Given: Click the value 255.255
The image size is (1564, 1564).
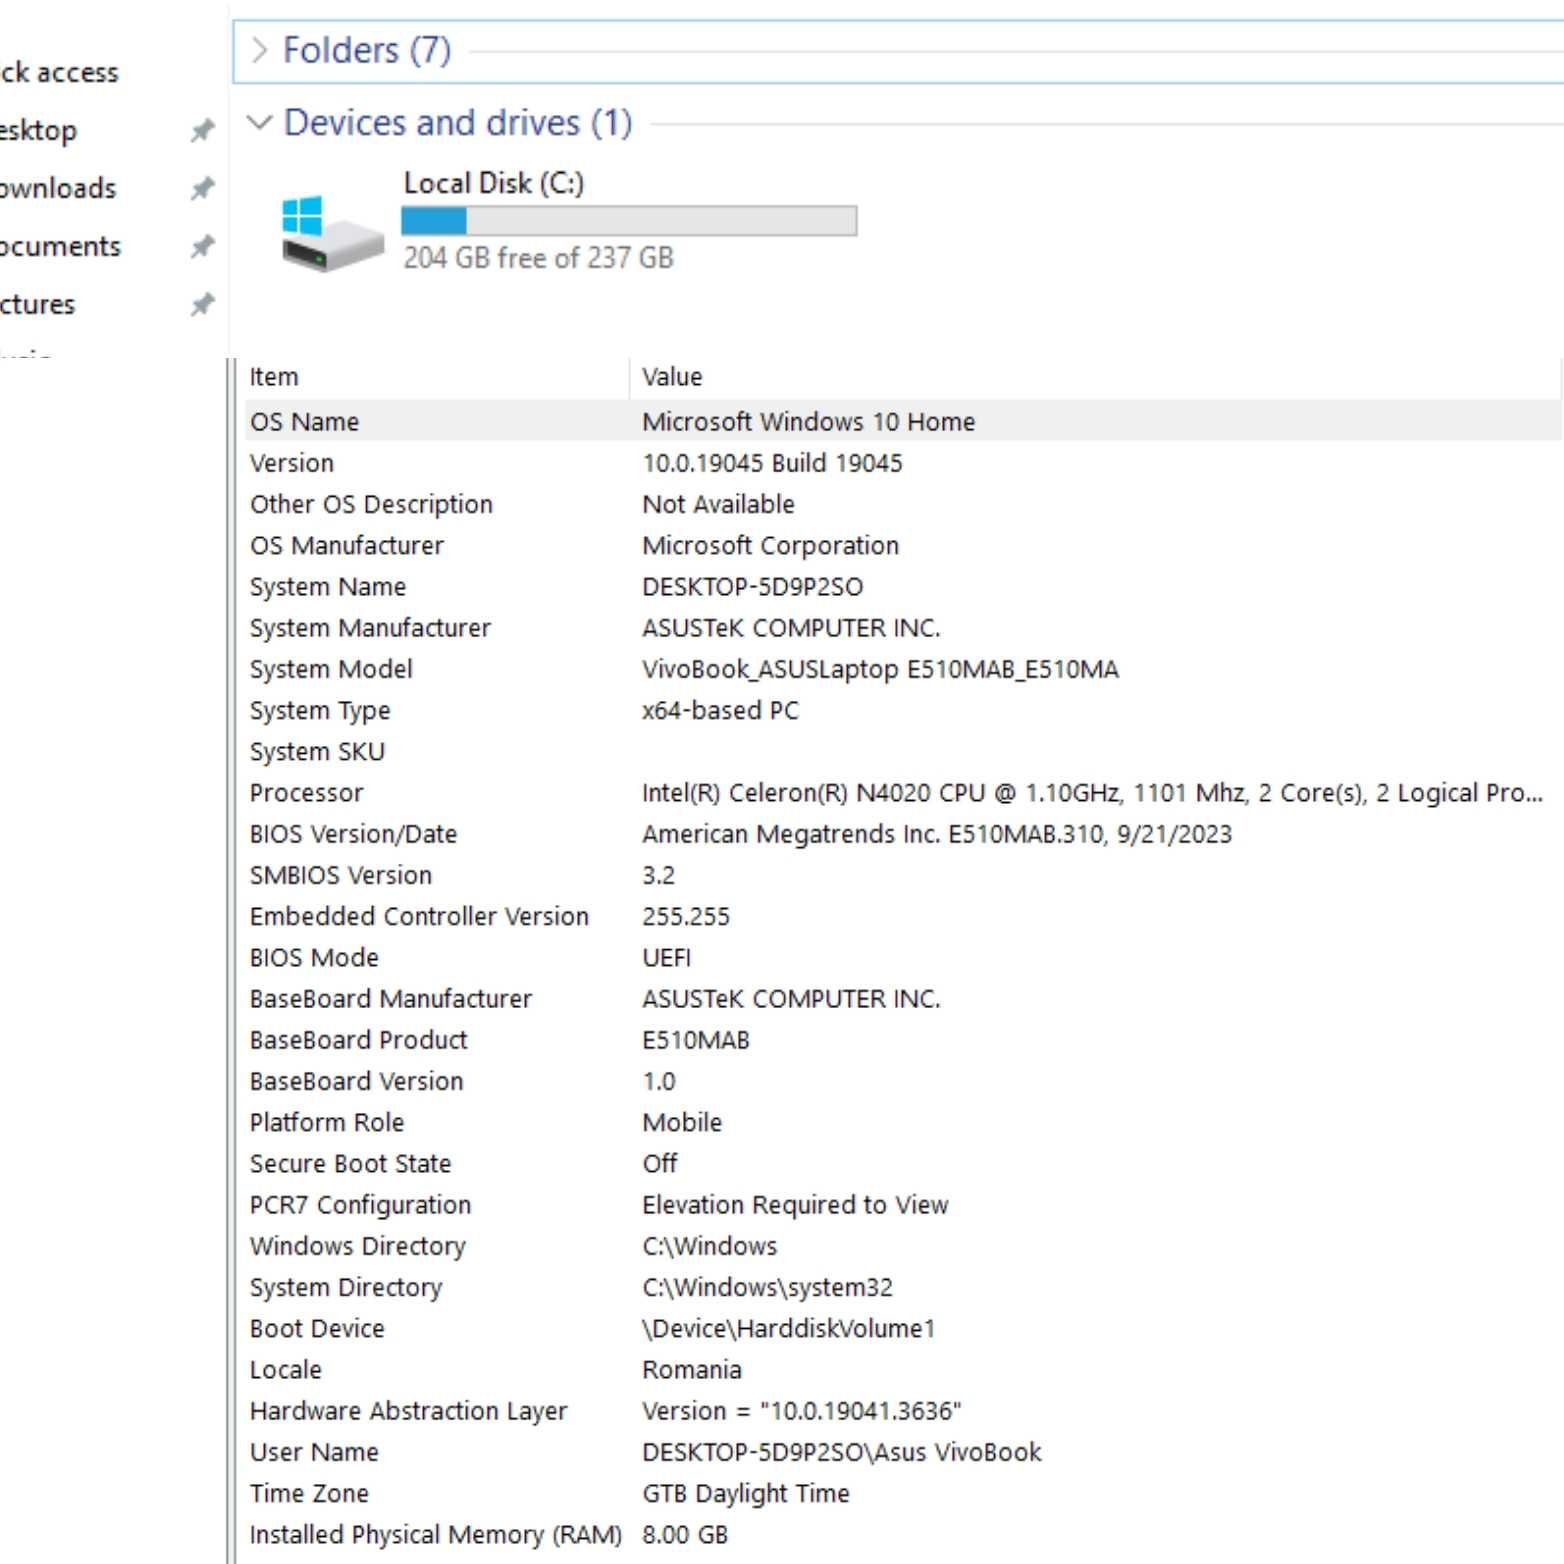Looking at the screenshot, I should (x=686, y=916).
